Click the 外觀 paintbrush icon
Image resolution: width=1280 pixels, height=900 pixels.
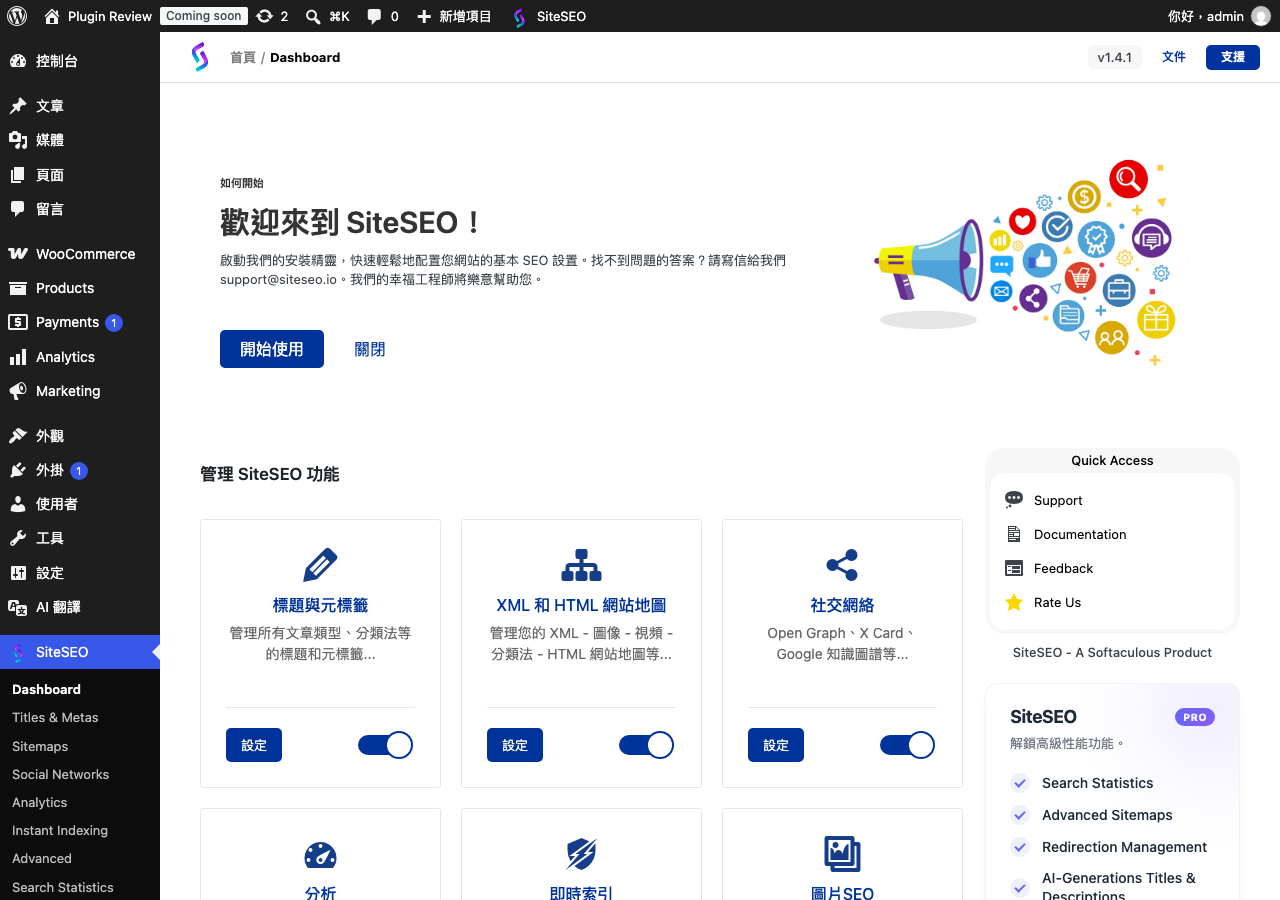point(18,436)
